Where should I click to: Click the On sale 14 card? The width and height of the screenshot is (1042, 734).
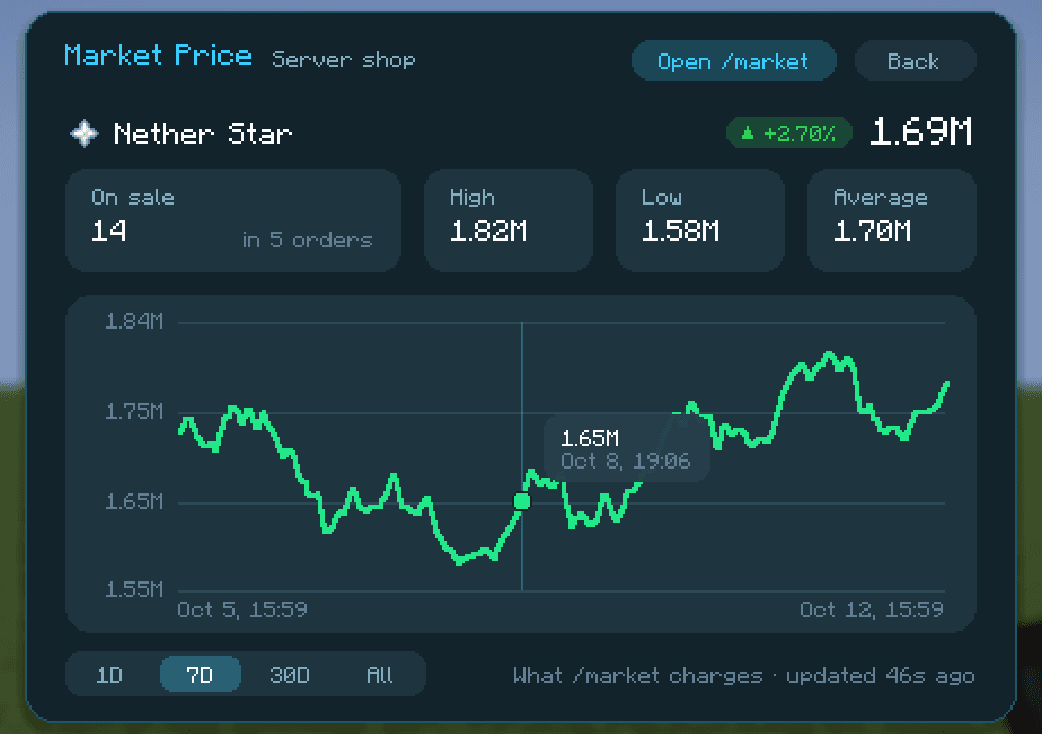pyautogui.click(x=233, y=220)
